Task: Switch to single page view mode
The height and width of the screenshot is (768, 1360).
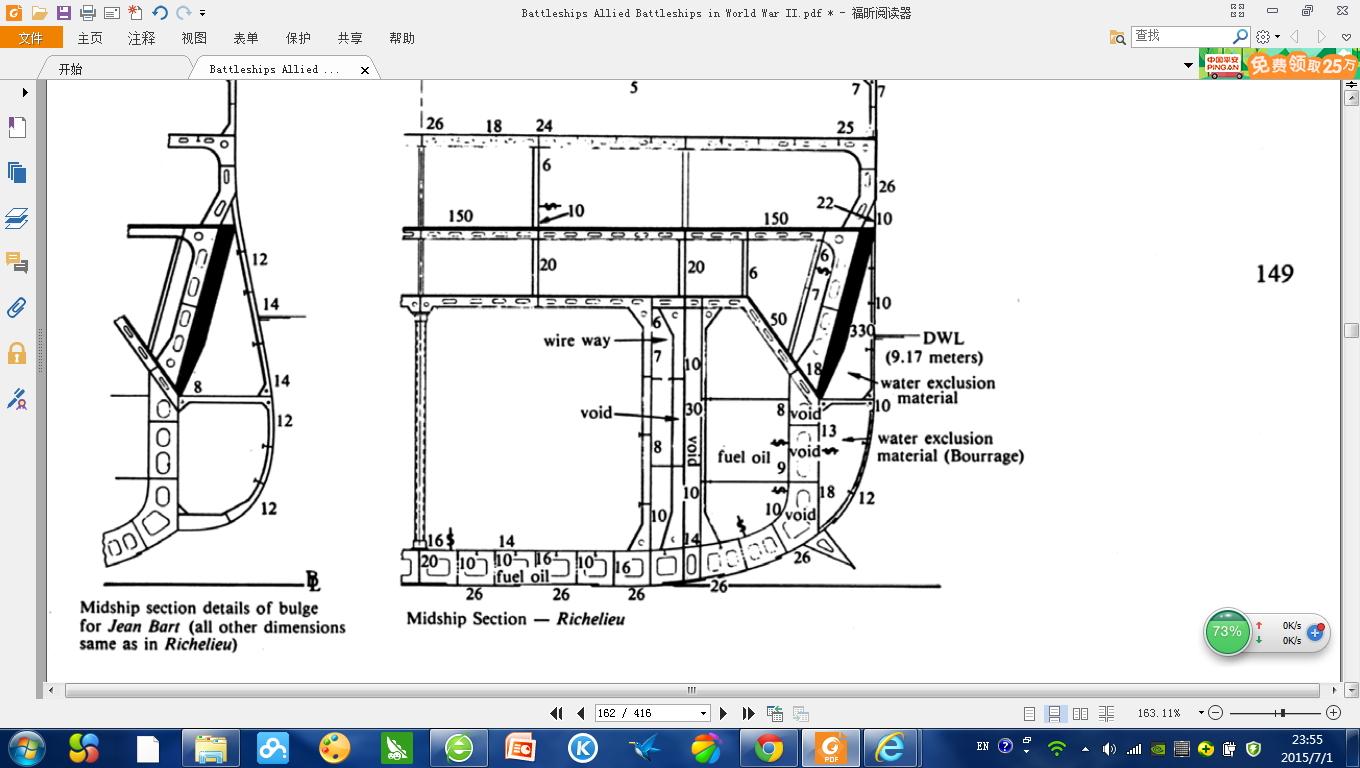Action: 1029,713
